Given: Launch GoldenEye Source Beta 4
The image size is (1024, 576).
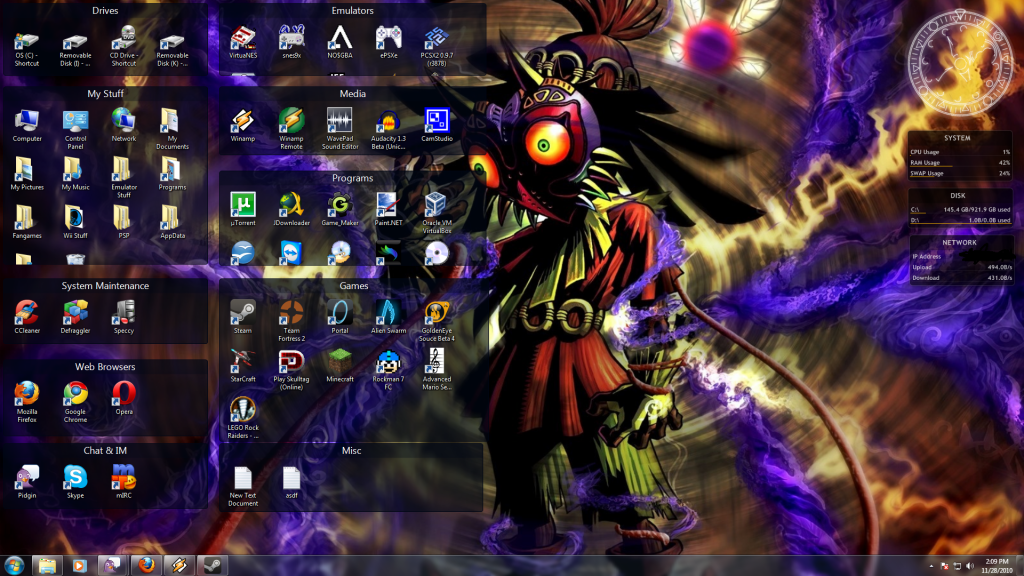Looking at the screenshot, I should [x=437, y=321].
